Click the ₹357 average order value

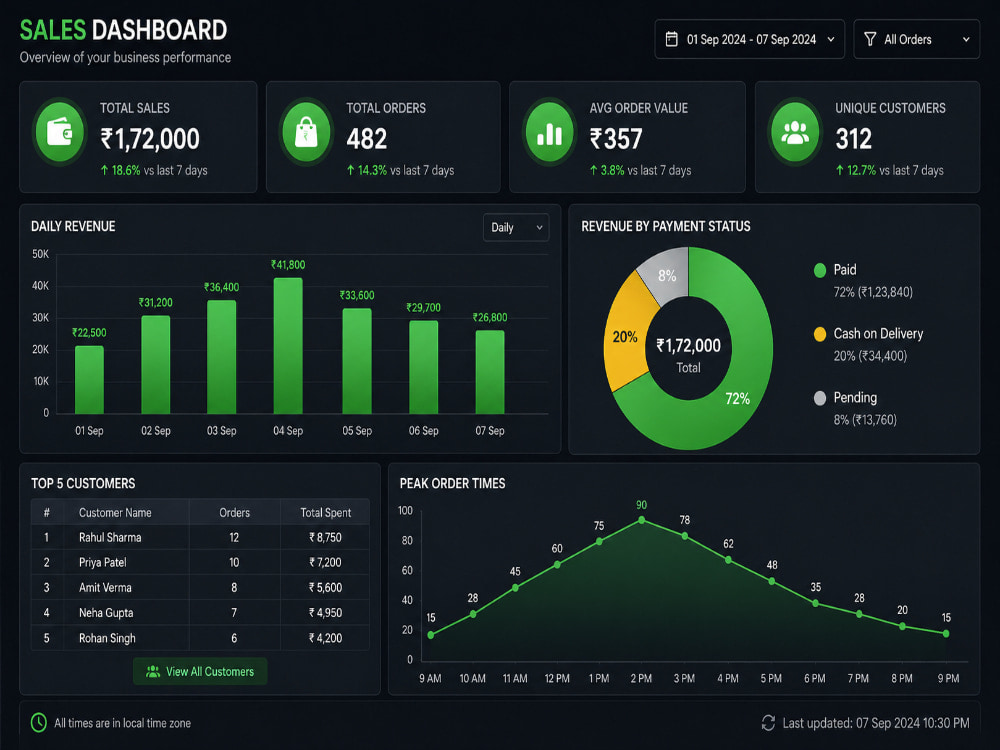tap(616, 139)
